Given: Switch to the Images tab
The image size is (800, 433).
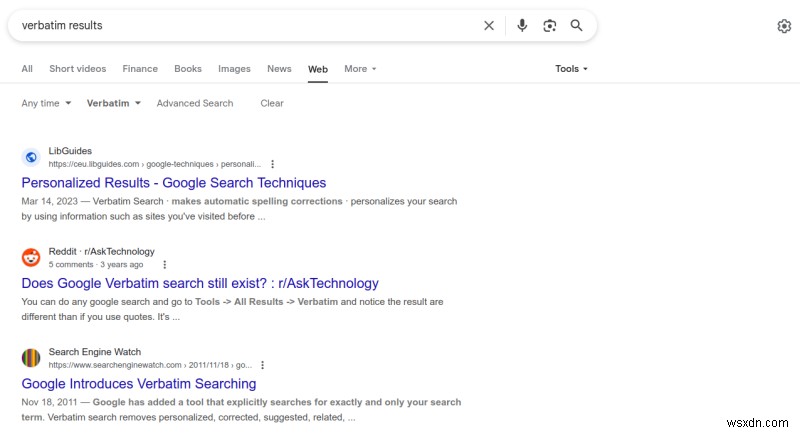Looking at the screenshot, I should click(234, 69).
